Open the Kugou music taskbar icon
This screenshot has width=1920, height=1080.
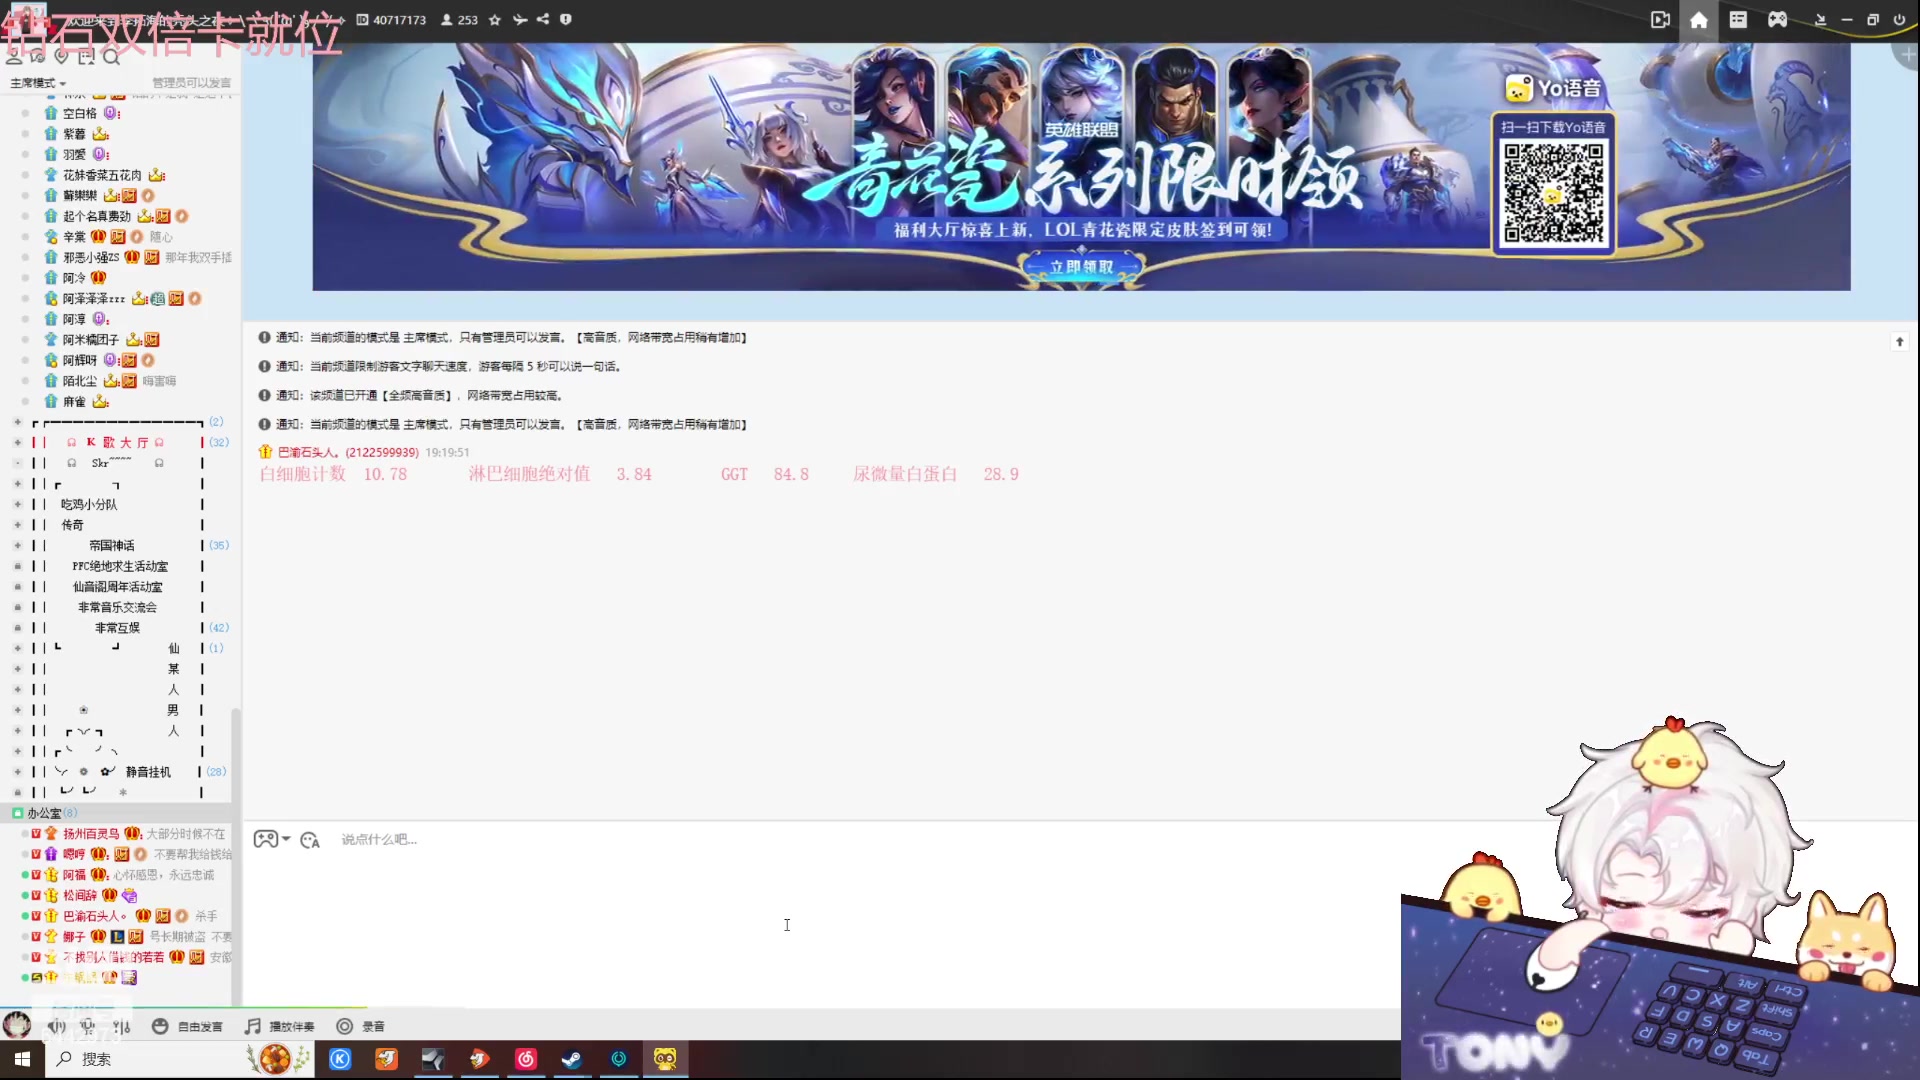coord(340,1059)
